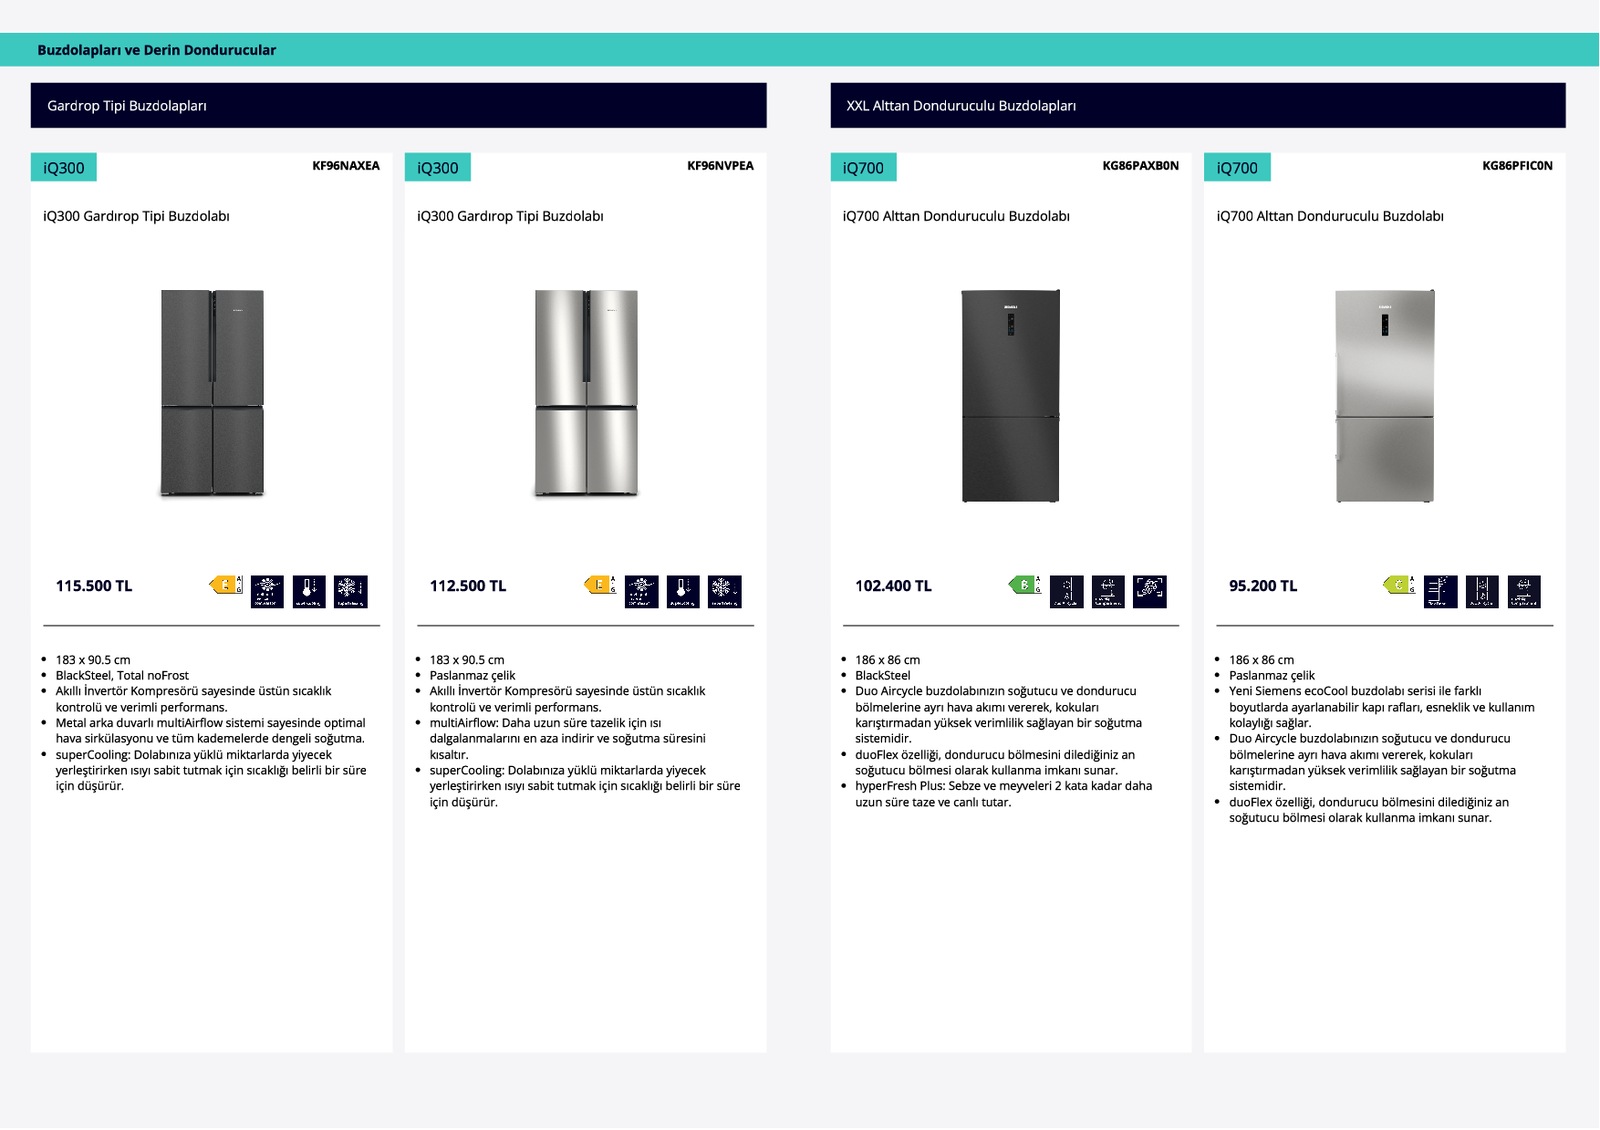This screenshot has width=1600, height=1130.
Task: Click the last feature icon on KG86PFIC0N
Action: coord(1524,591)
